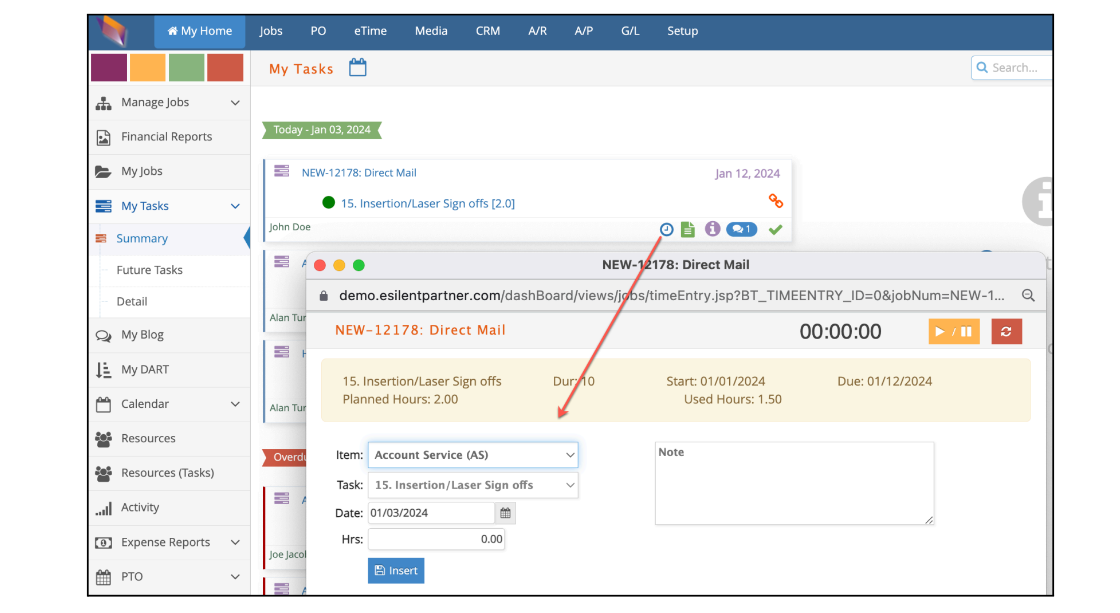Open the comments bubble showing 1
Image resolution: width=1120 pixels, height=613 pixels.
click(x=741, y=229)
